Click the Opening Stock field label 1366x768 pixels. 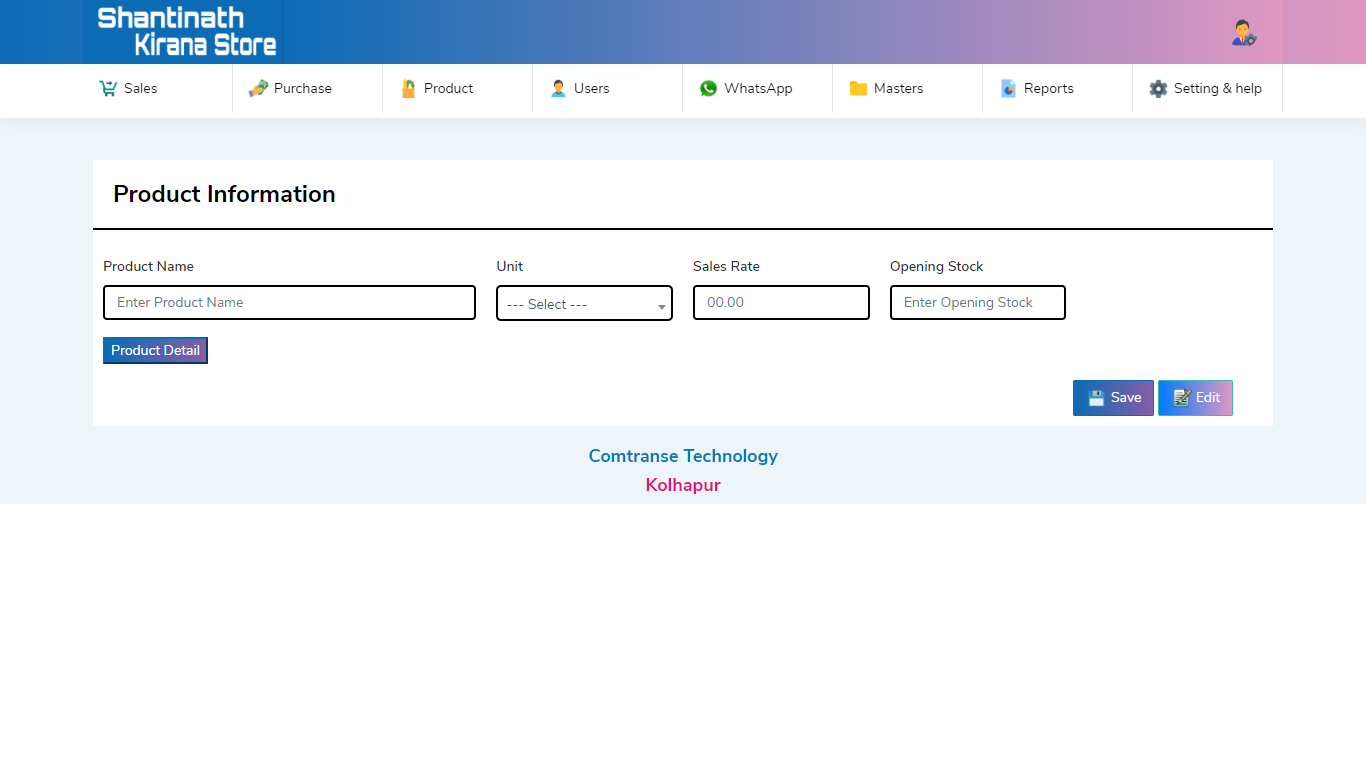936,266
